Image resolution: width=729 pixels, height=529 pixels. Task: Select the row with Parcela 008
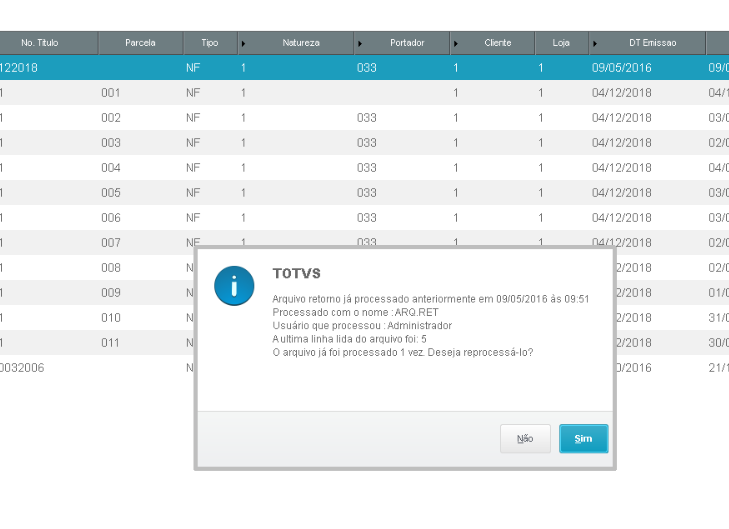click(x=97, y=268)
